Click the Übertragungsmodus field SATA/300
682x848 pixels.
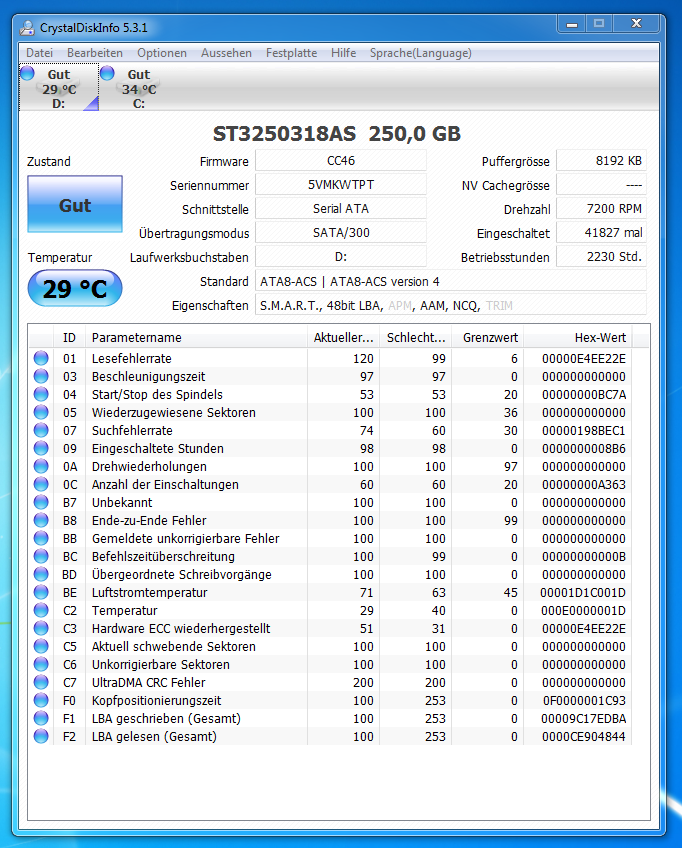click(x=341, y=233)
